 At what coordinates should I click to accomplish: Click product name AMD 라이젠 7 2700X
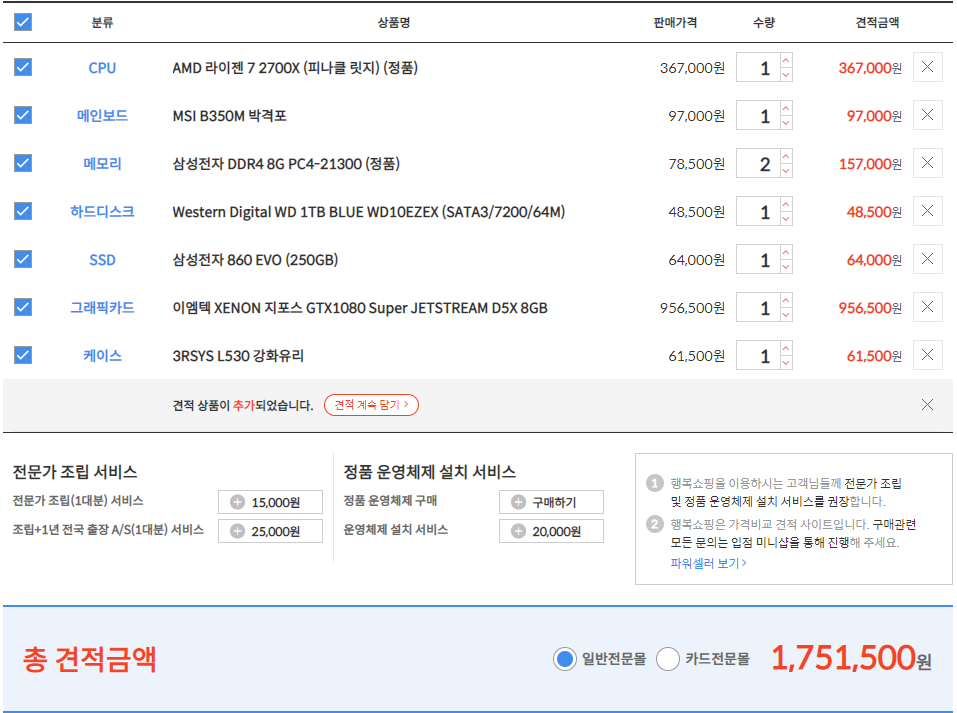click(x=295, y=68)
